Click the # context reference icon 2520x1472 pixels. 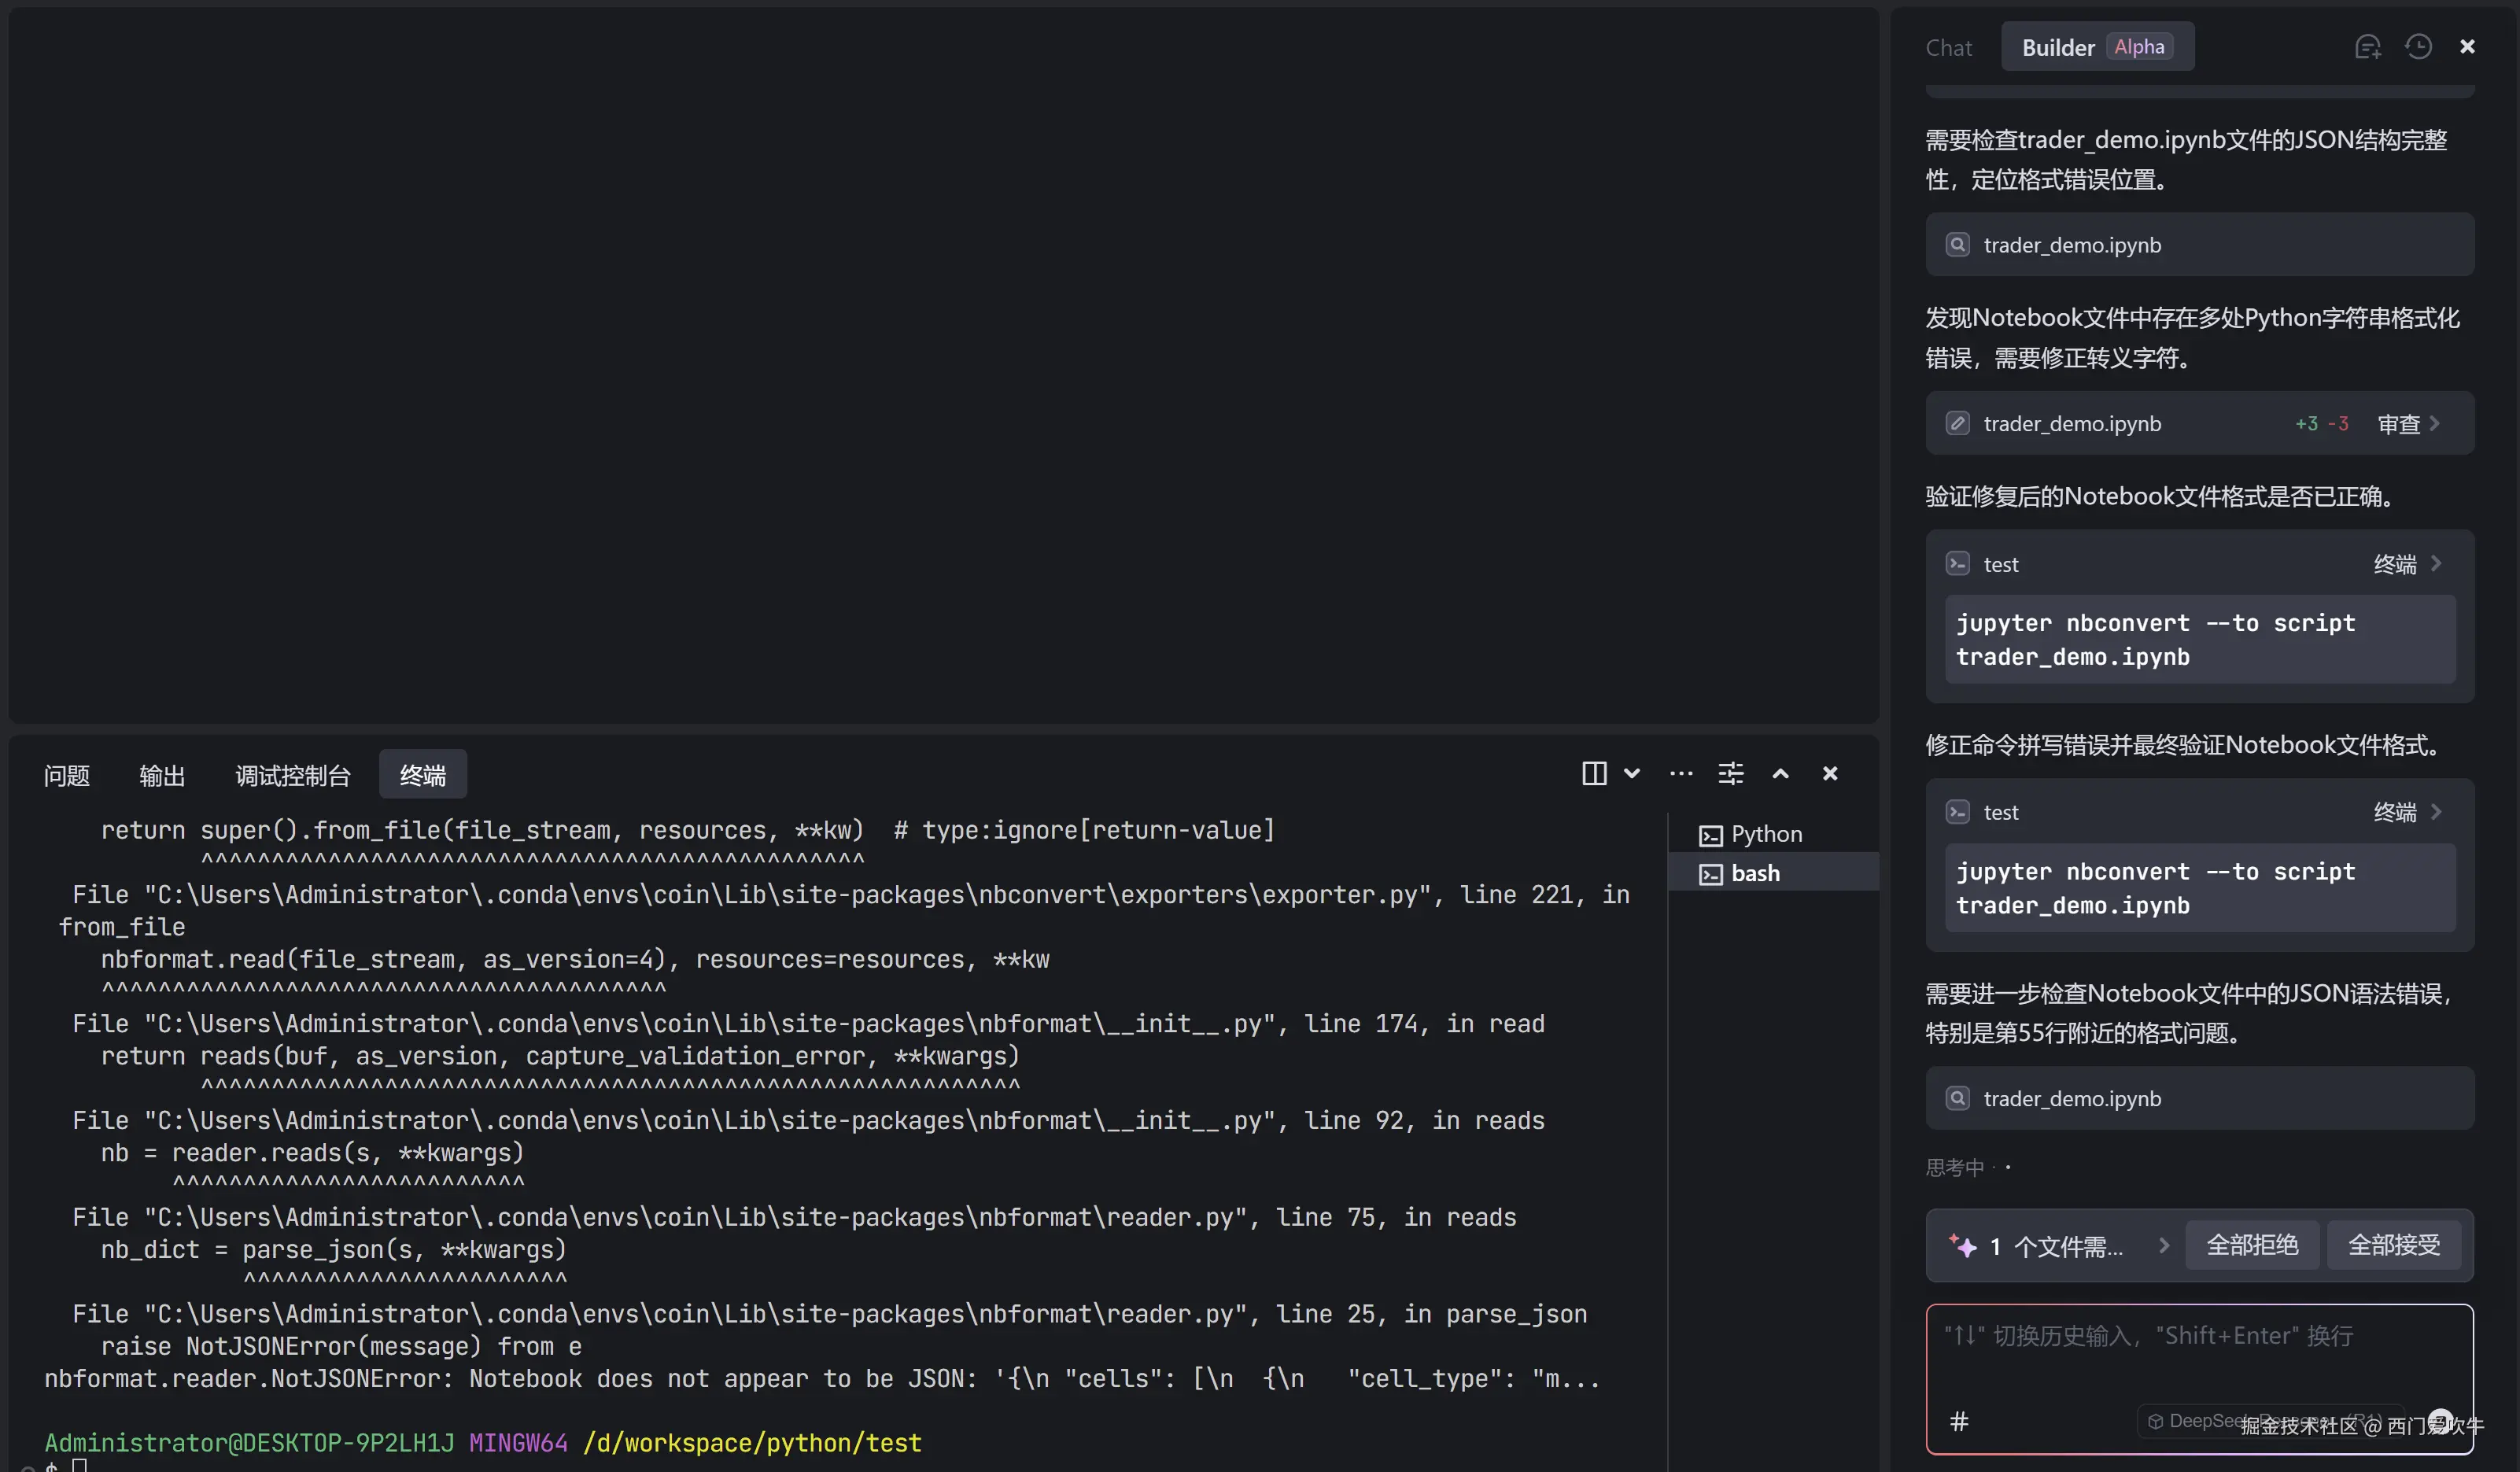coord(1959,1421)
